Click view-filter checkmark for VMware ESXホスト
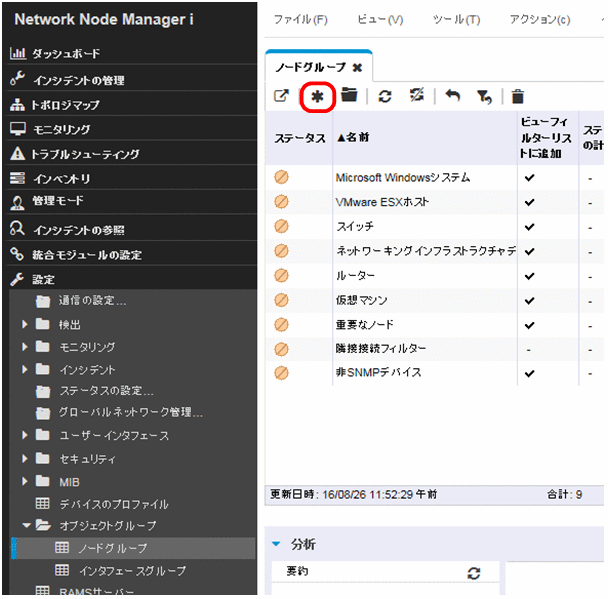Screen dimensions: 608x599 [x=529, y=202]
